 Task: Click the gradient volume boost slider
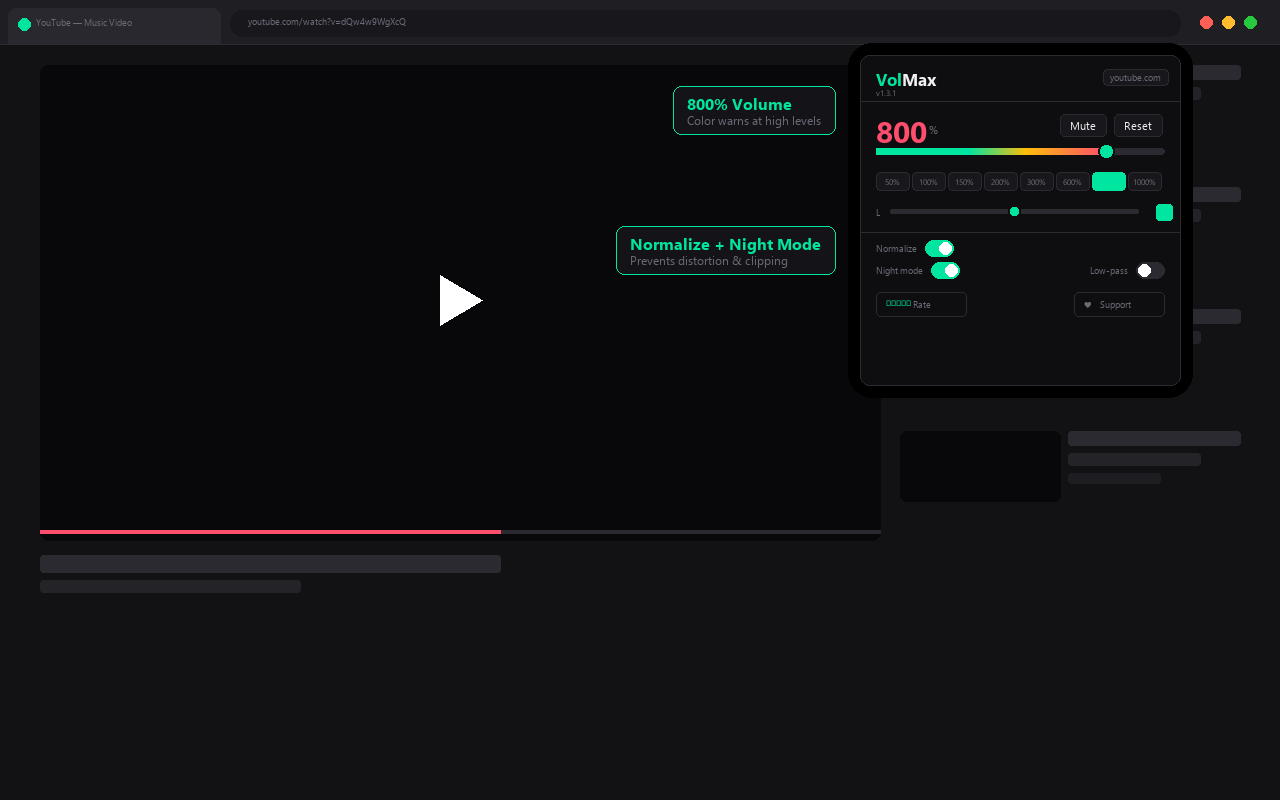click(1020, 152)
